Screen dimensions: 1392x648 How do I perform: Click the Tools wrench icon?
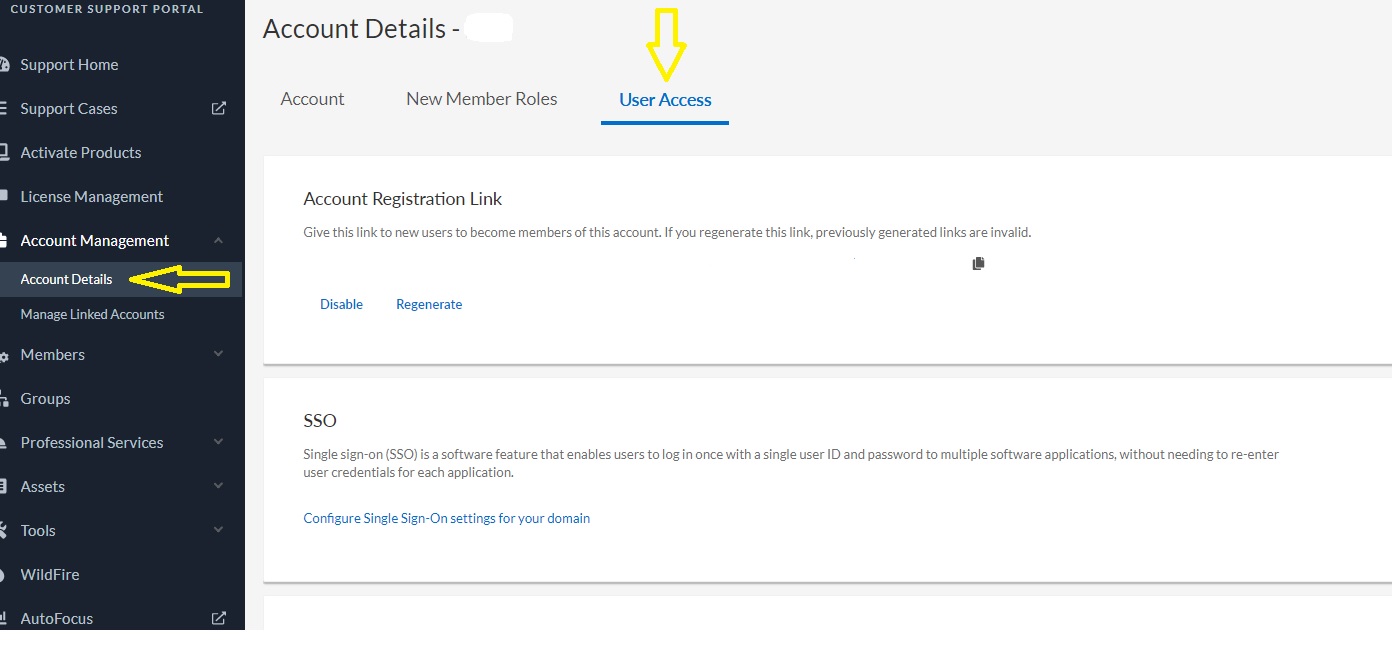pyautogui.click(x=5, y=531)
